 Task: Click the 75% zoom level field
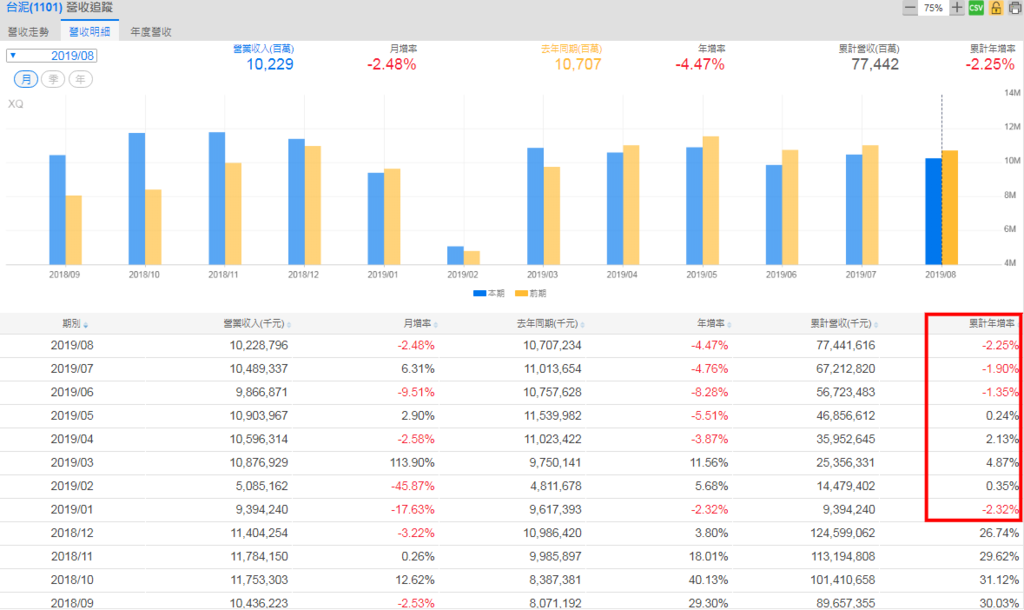pyautogui.click(x=933, y=8)
